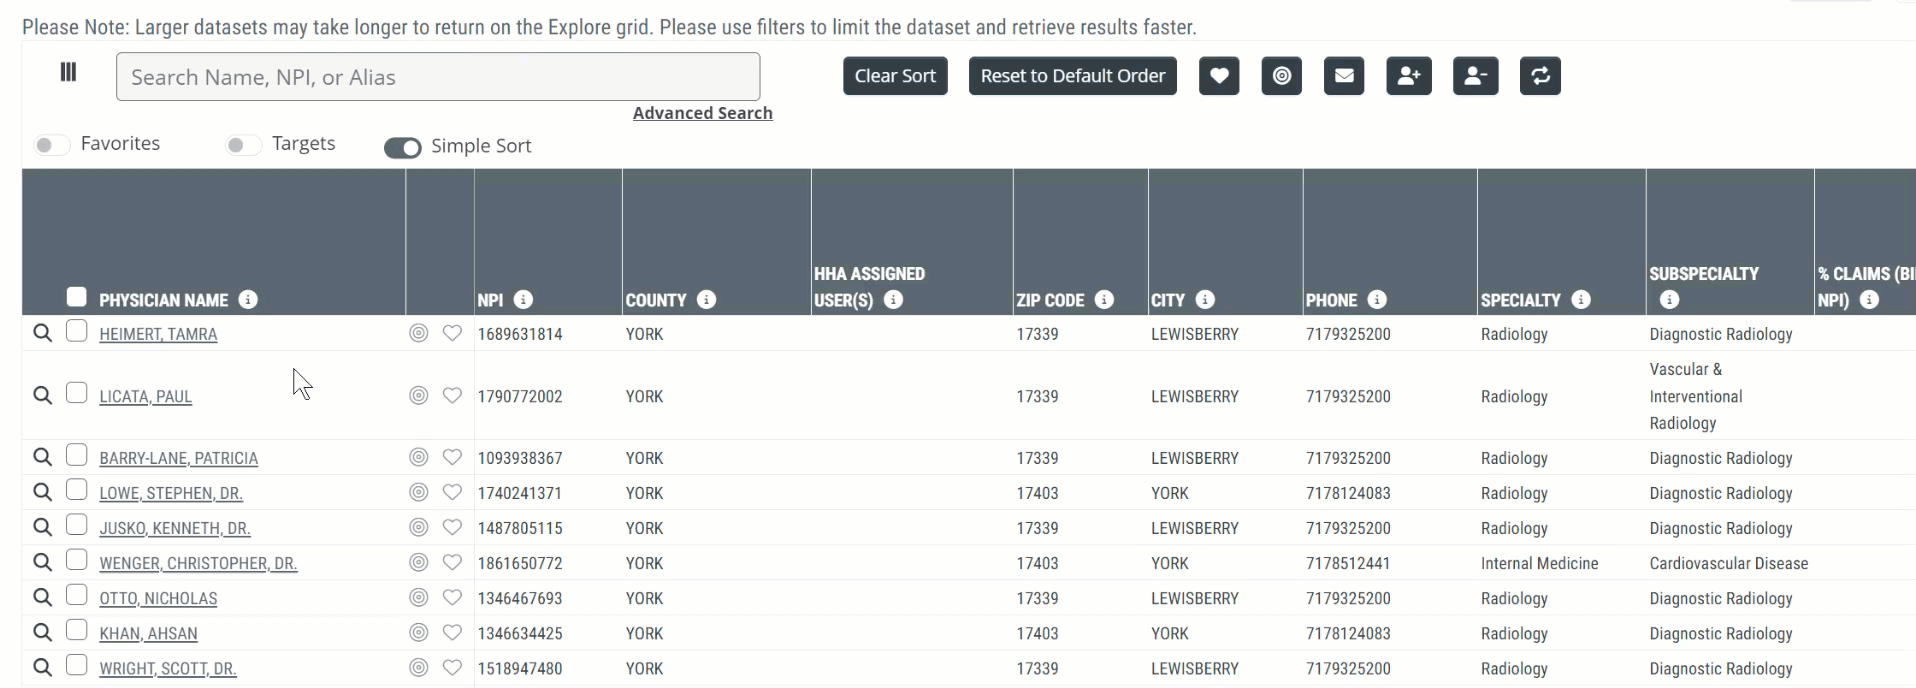Click info icon next to SPECIALTY header
Screen dimensions: 1916x688
click(x=1580, y=300)
